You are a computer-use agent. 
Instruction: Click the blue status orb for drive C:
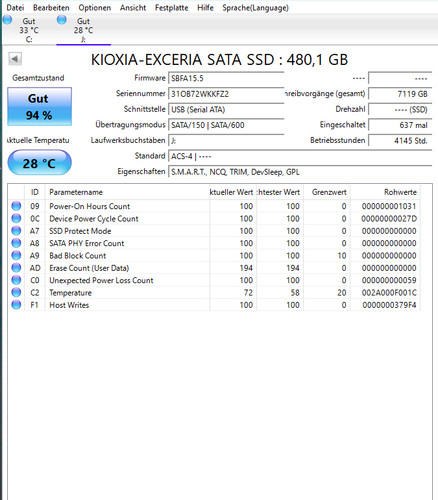point(7,20)
